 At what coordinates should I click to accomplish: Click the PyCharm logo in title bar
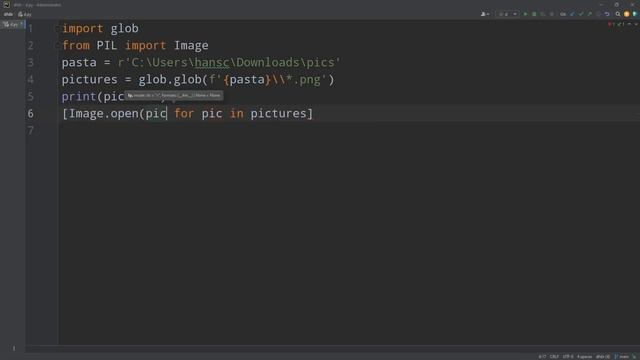pyautogui.click(x=6, y=4)
